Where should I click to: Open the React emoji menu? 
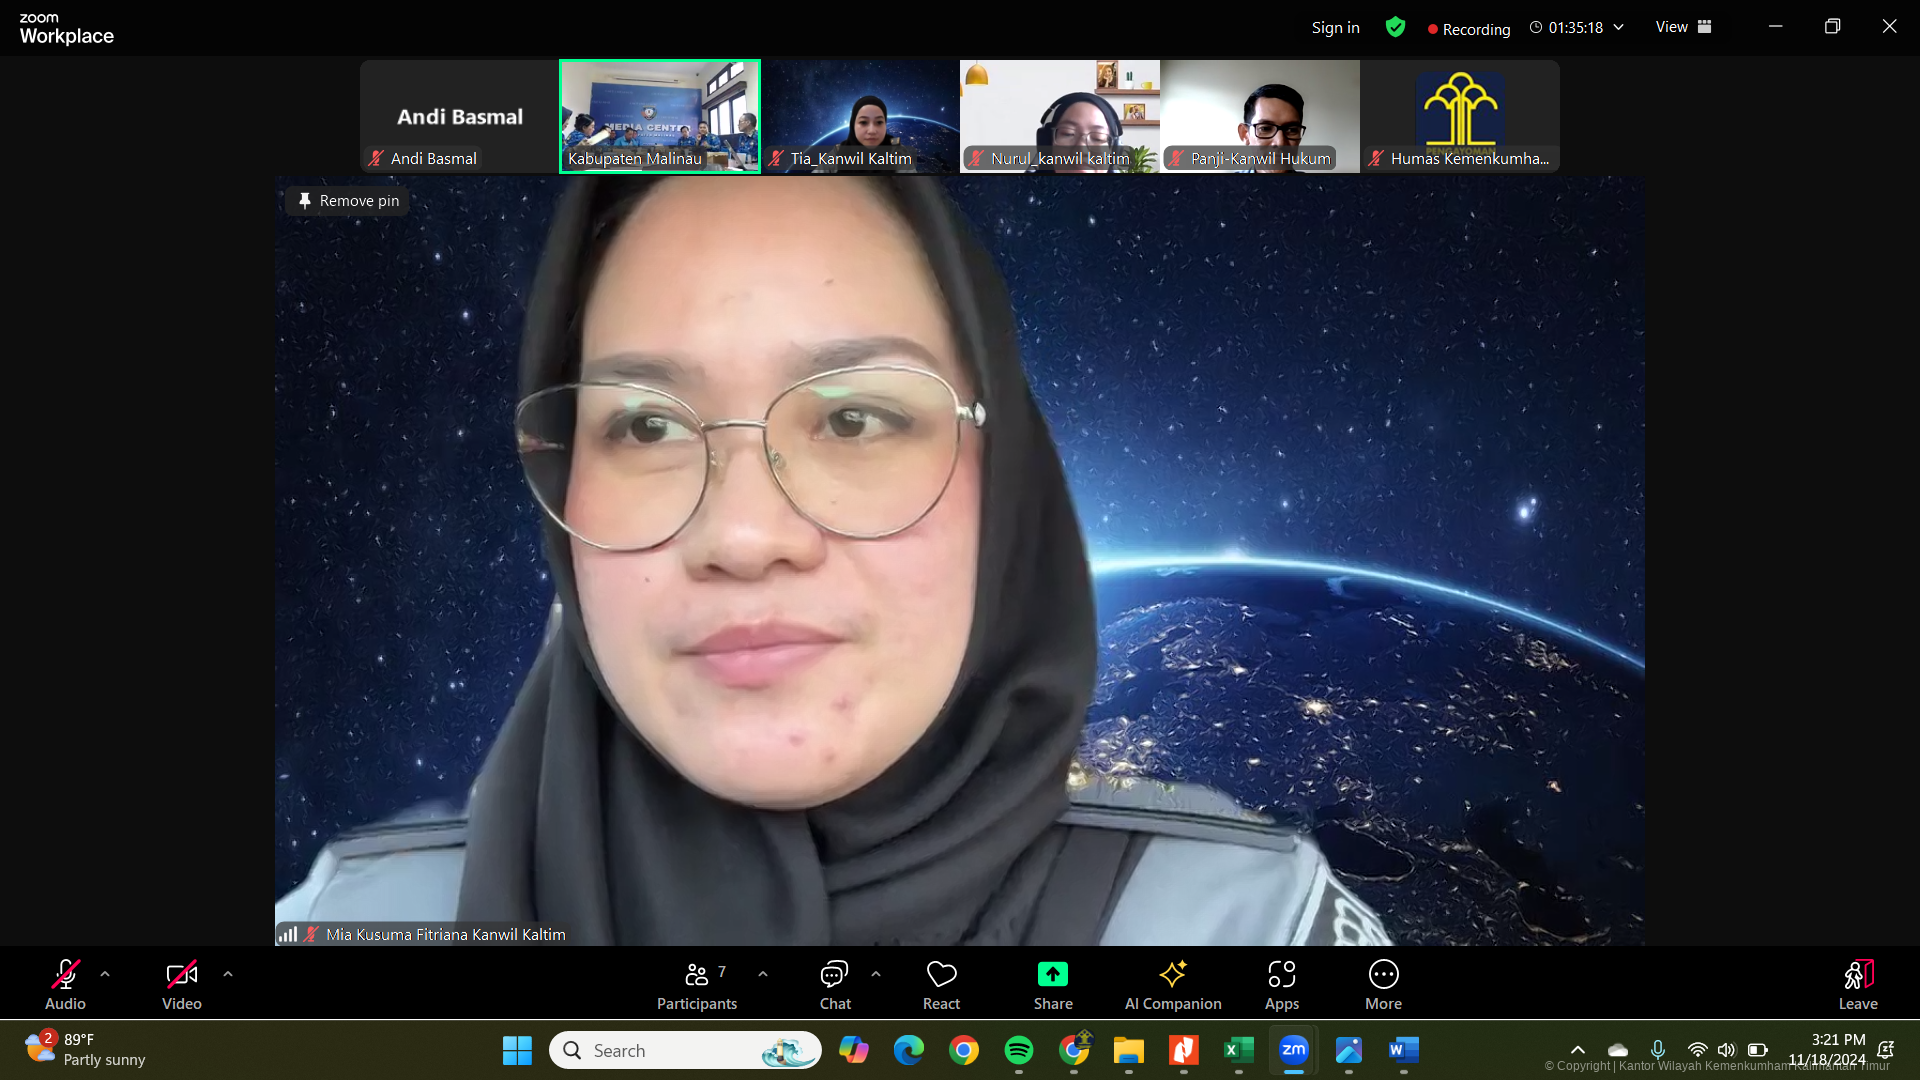point(941,984)
